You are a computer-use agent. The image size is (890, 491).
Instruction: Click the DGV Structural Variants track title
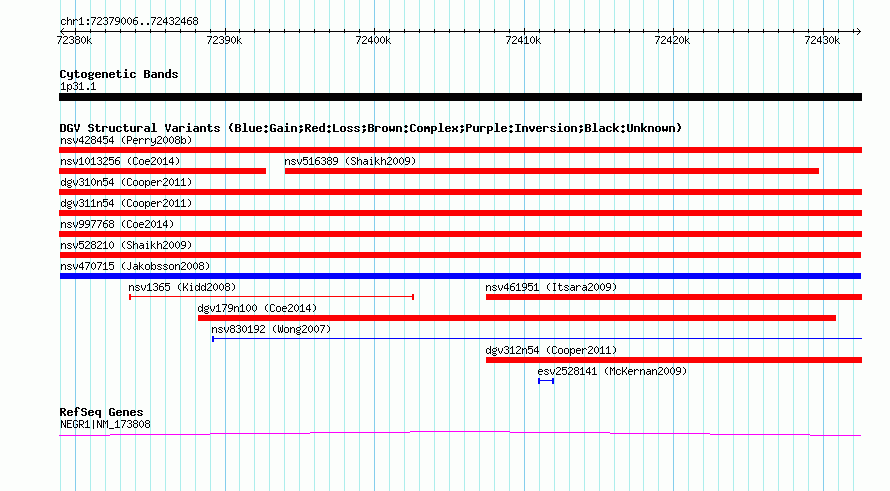click(371, 128)
